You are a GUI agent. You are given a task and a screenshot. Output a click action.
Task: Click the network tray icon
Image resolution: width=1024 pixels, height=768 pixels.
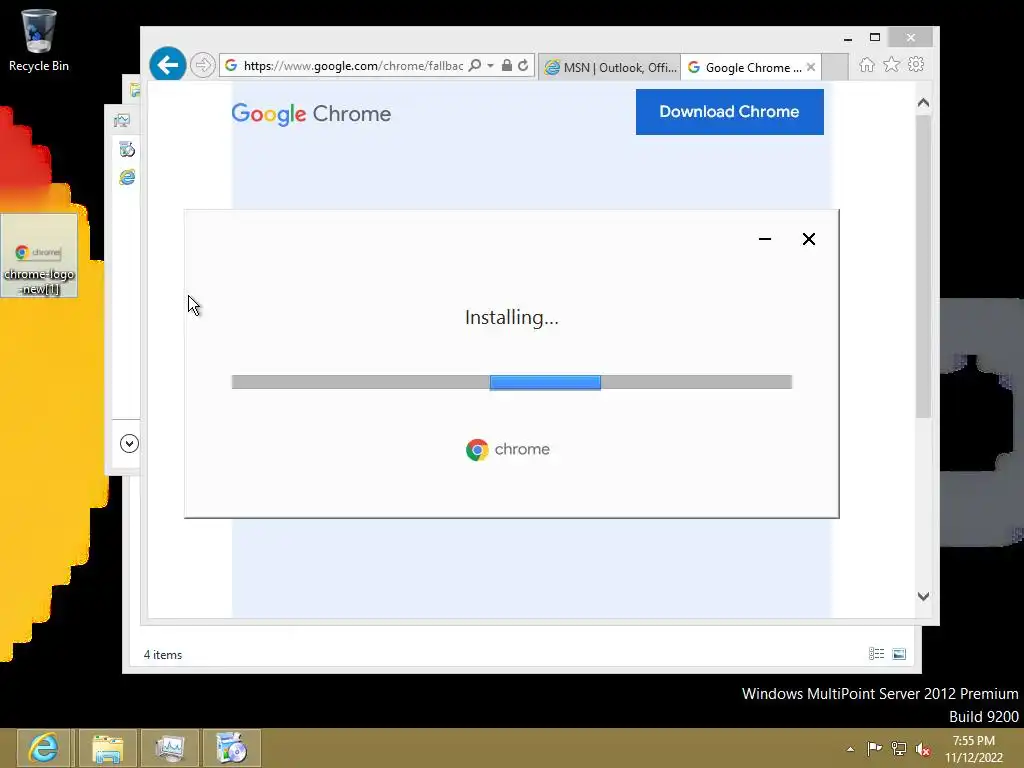pos(899,749)
